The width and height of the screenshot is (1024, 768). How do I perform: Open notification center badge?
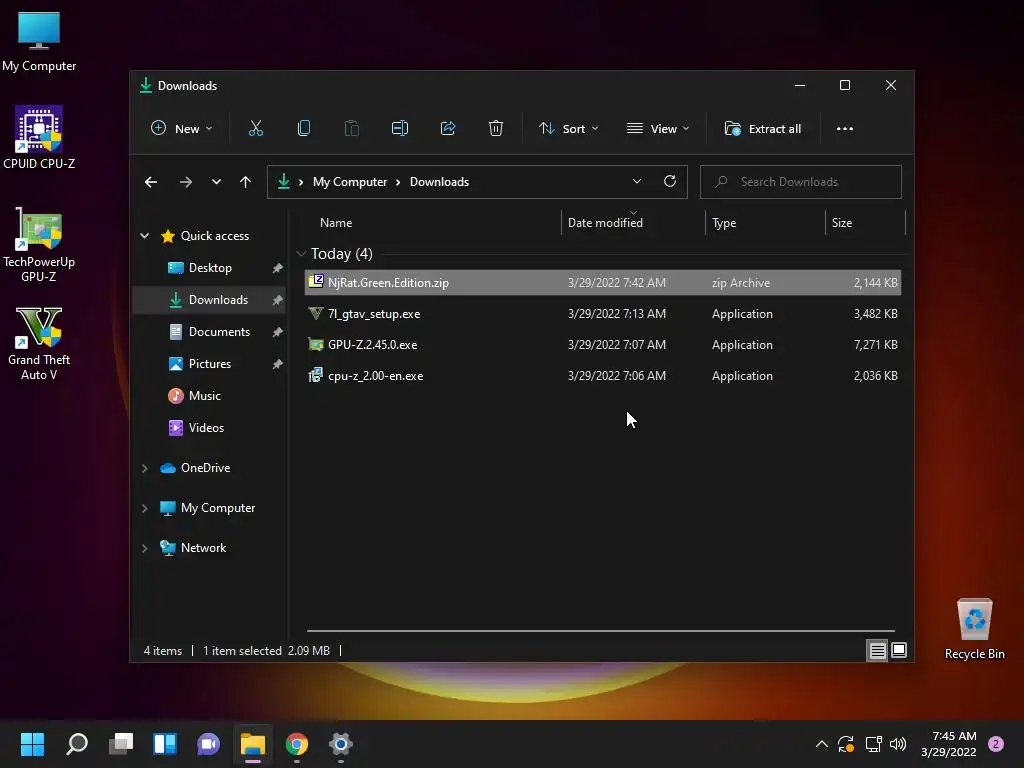995,744
